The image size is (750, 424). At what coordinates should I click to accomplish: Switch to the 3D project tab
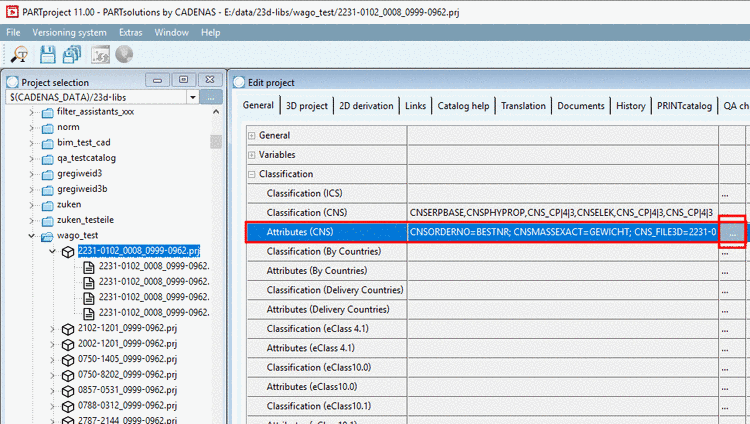click(307, 106)
